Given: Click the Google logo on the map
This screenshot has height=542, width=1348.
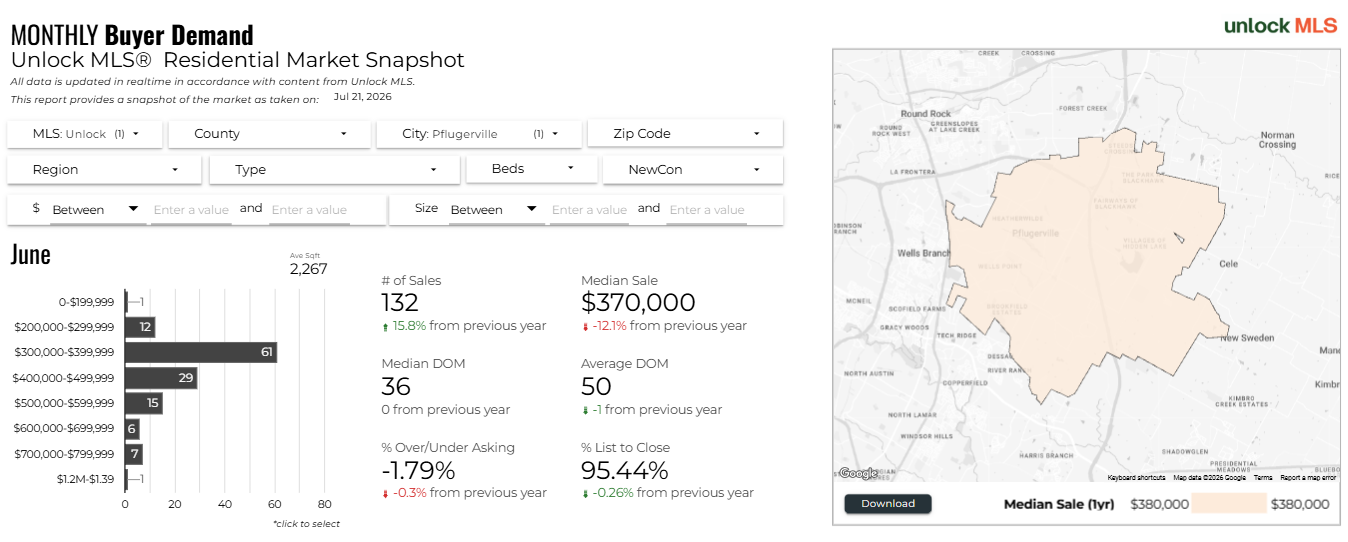Looking at the screenshot, I should tap(858, 473).
